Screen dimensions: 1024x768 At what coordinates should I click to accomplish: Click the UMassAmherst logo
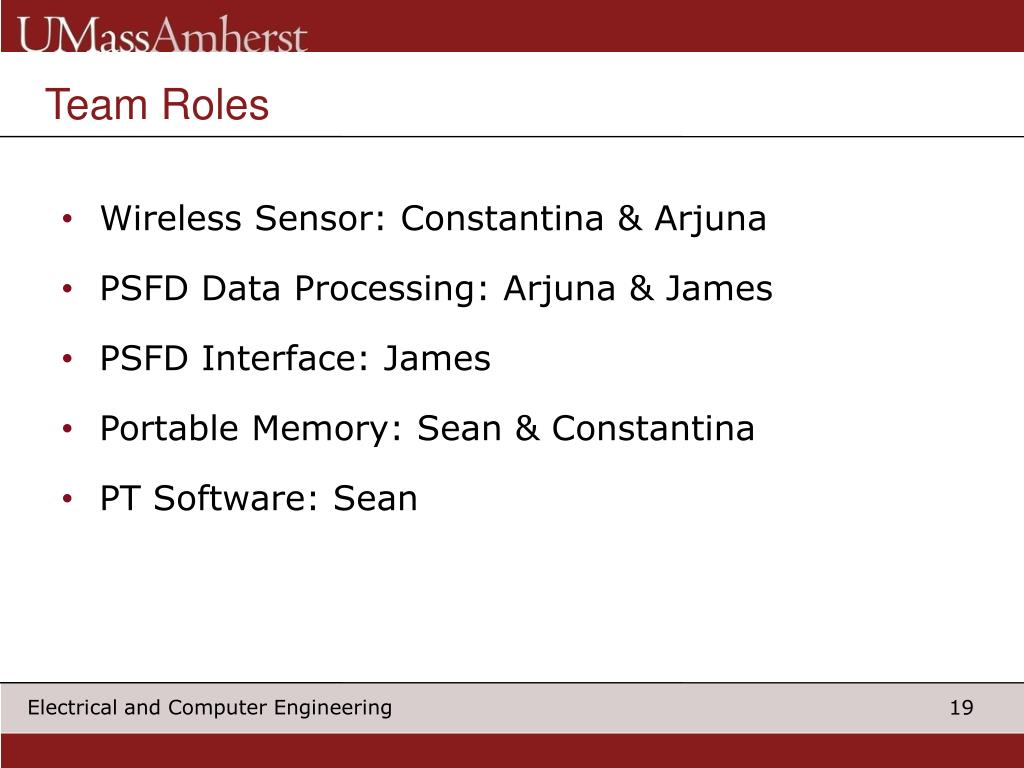click(x=162, y=34)
